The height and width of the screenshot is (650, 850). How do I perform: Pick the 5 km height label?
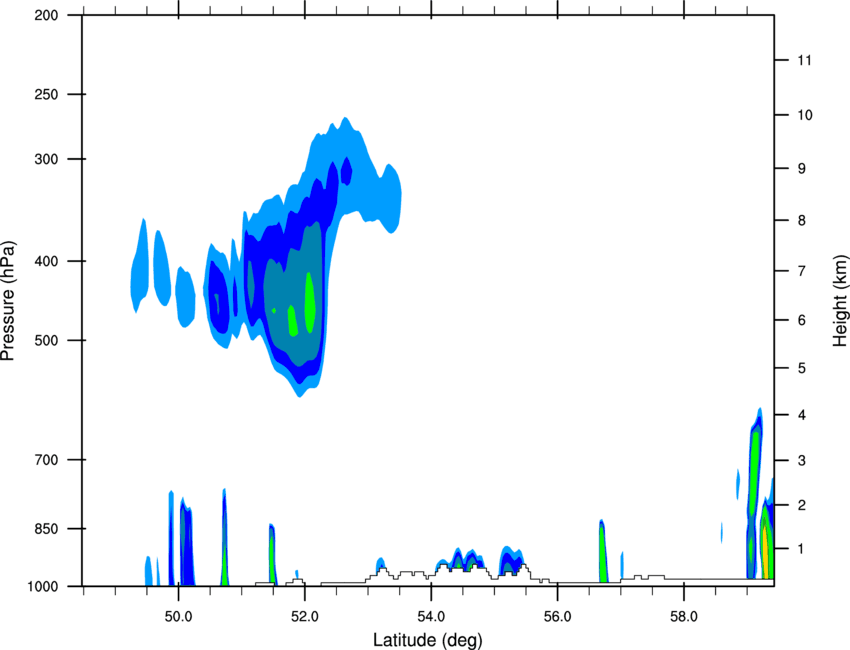[x=802, y=368]
